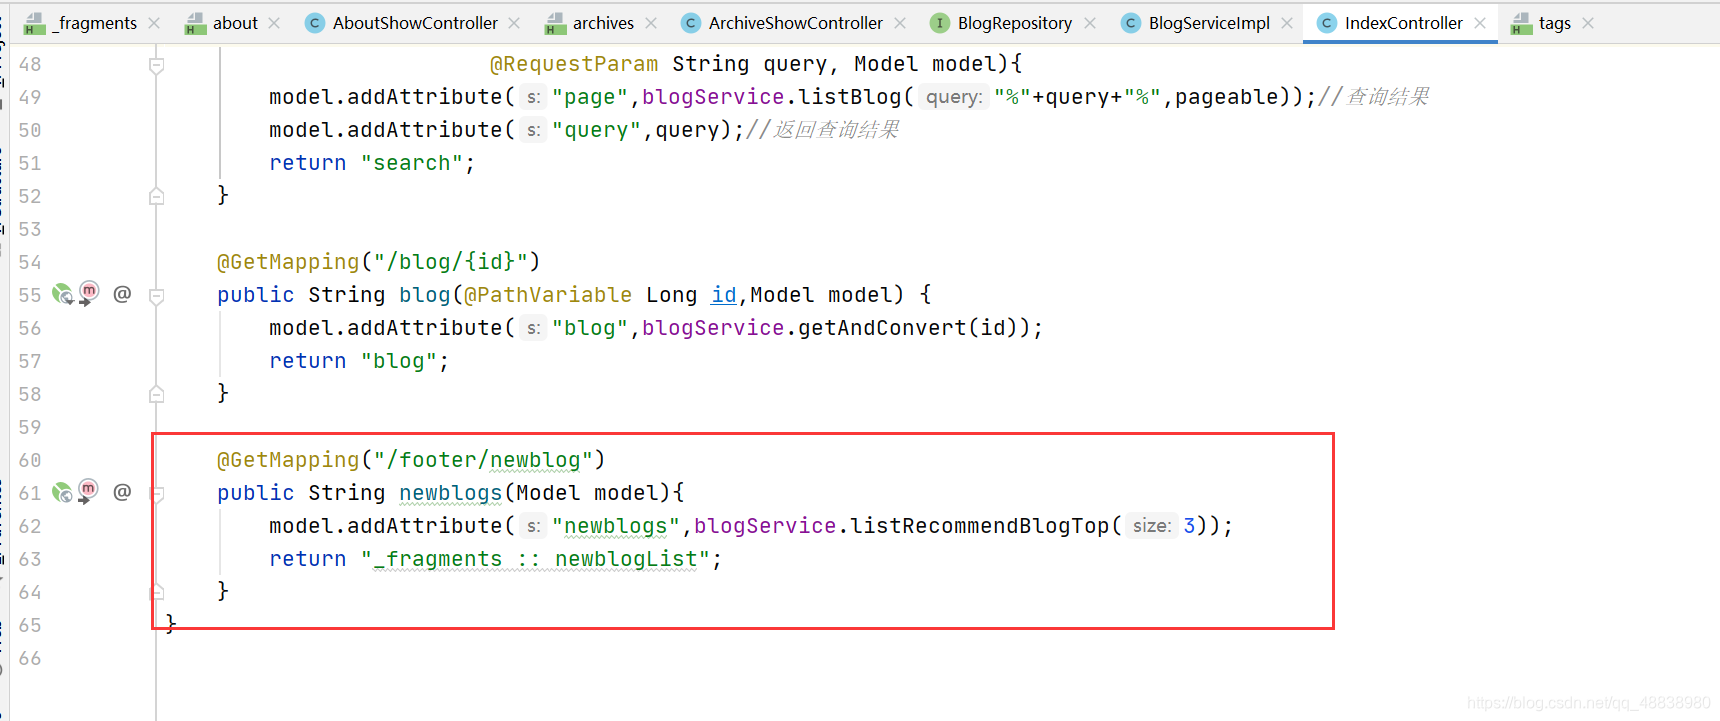Collapse the fold end marker at line 64
Image resolution: width=1720 pixels, height=721 pixels.
(156, 592)
